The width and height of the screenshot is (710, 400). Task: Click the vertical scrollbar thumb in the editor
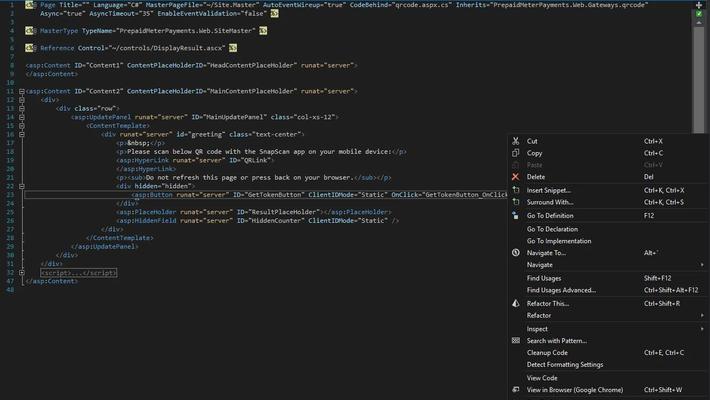coord(699,81)
